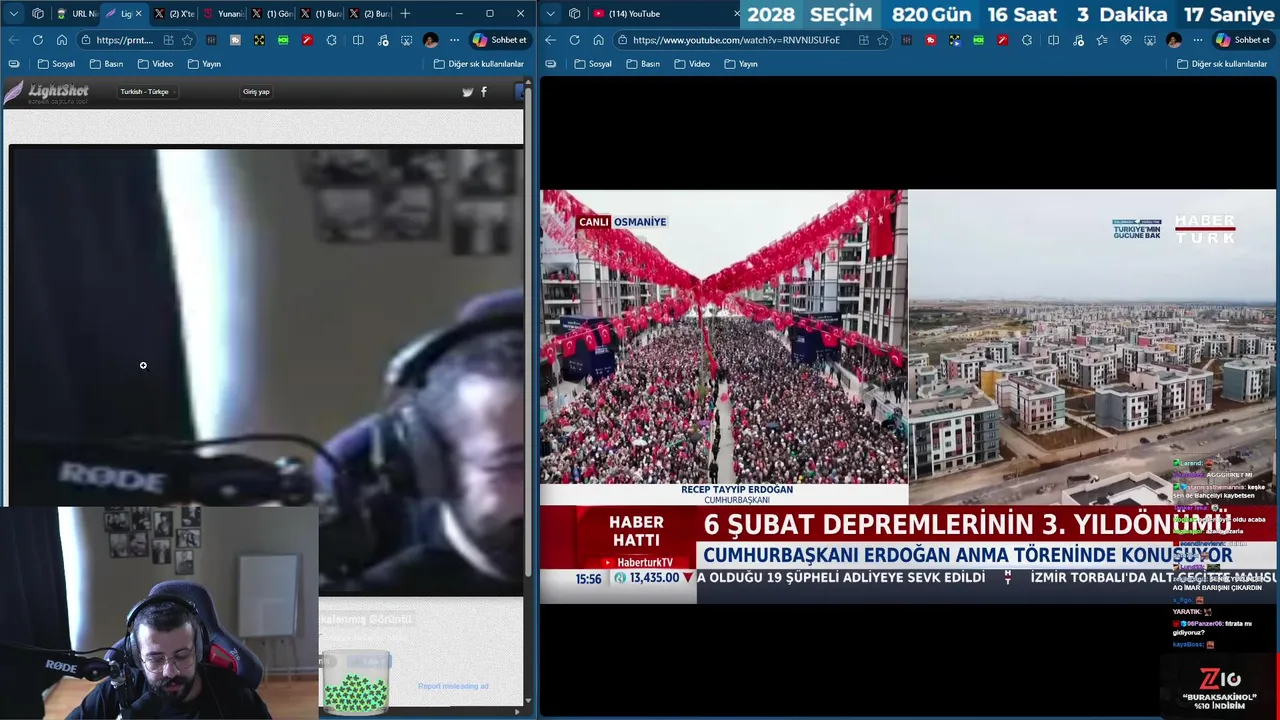The width and height of the screenshot is (1280, 720).
Task: Open Video bookmarks folder in YouTube window
Action: pos(692,64)
